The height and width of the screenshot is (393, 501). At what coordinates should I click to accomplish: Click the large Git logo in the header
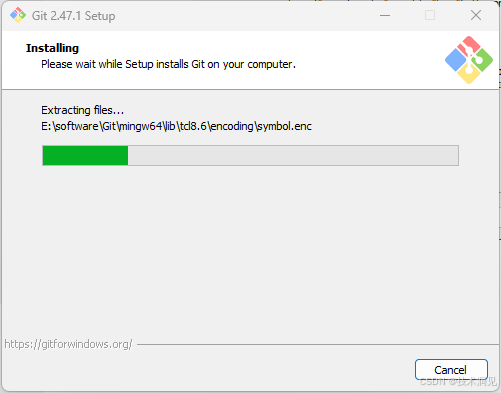pyautogui.click(x=469, y=60)
